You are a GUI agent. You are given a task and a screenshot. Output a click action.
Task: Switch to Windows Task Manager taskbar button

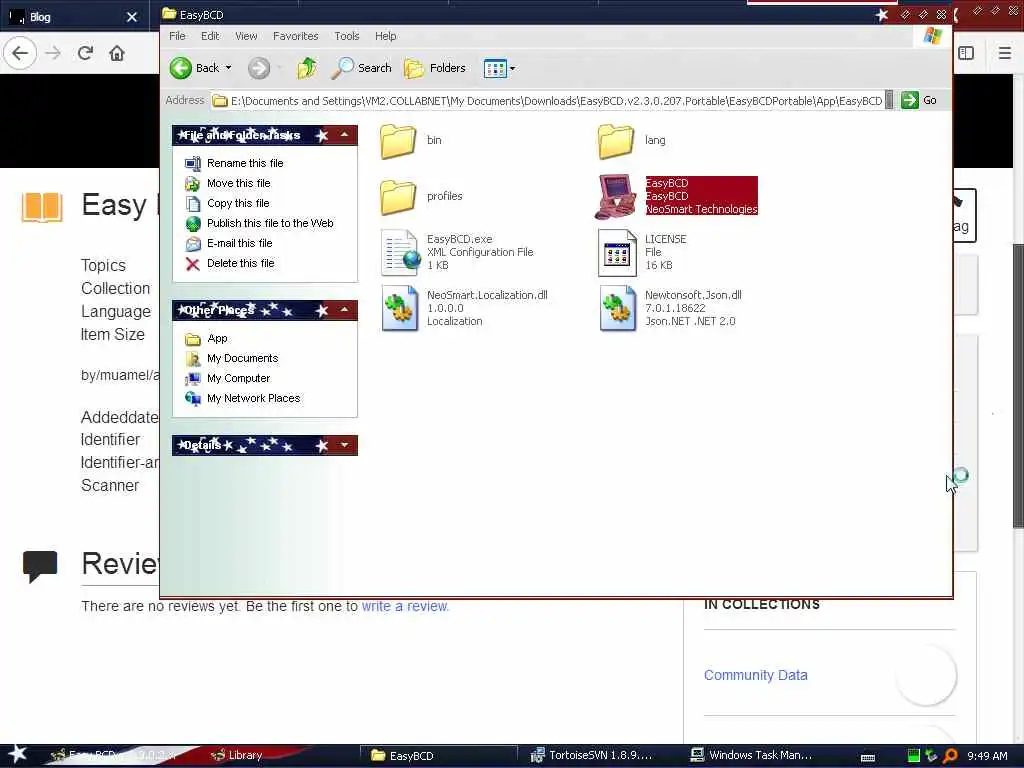tap(752, 756)
